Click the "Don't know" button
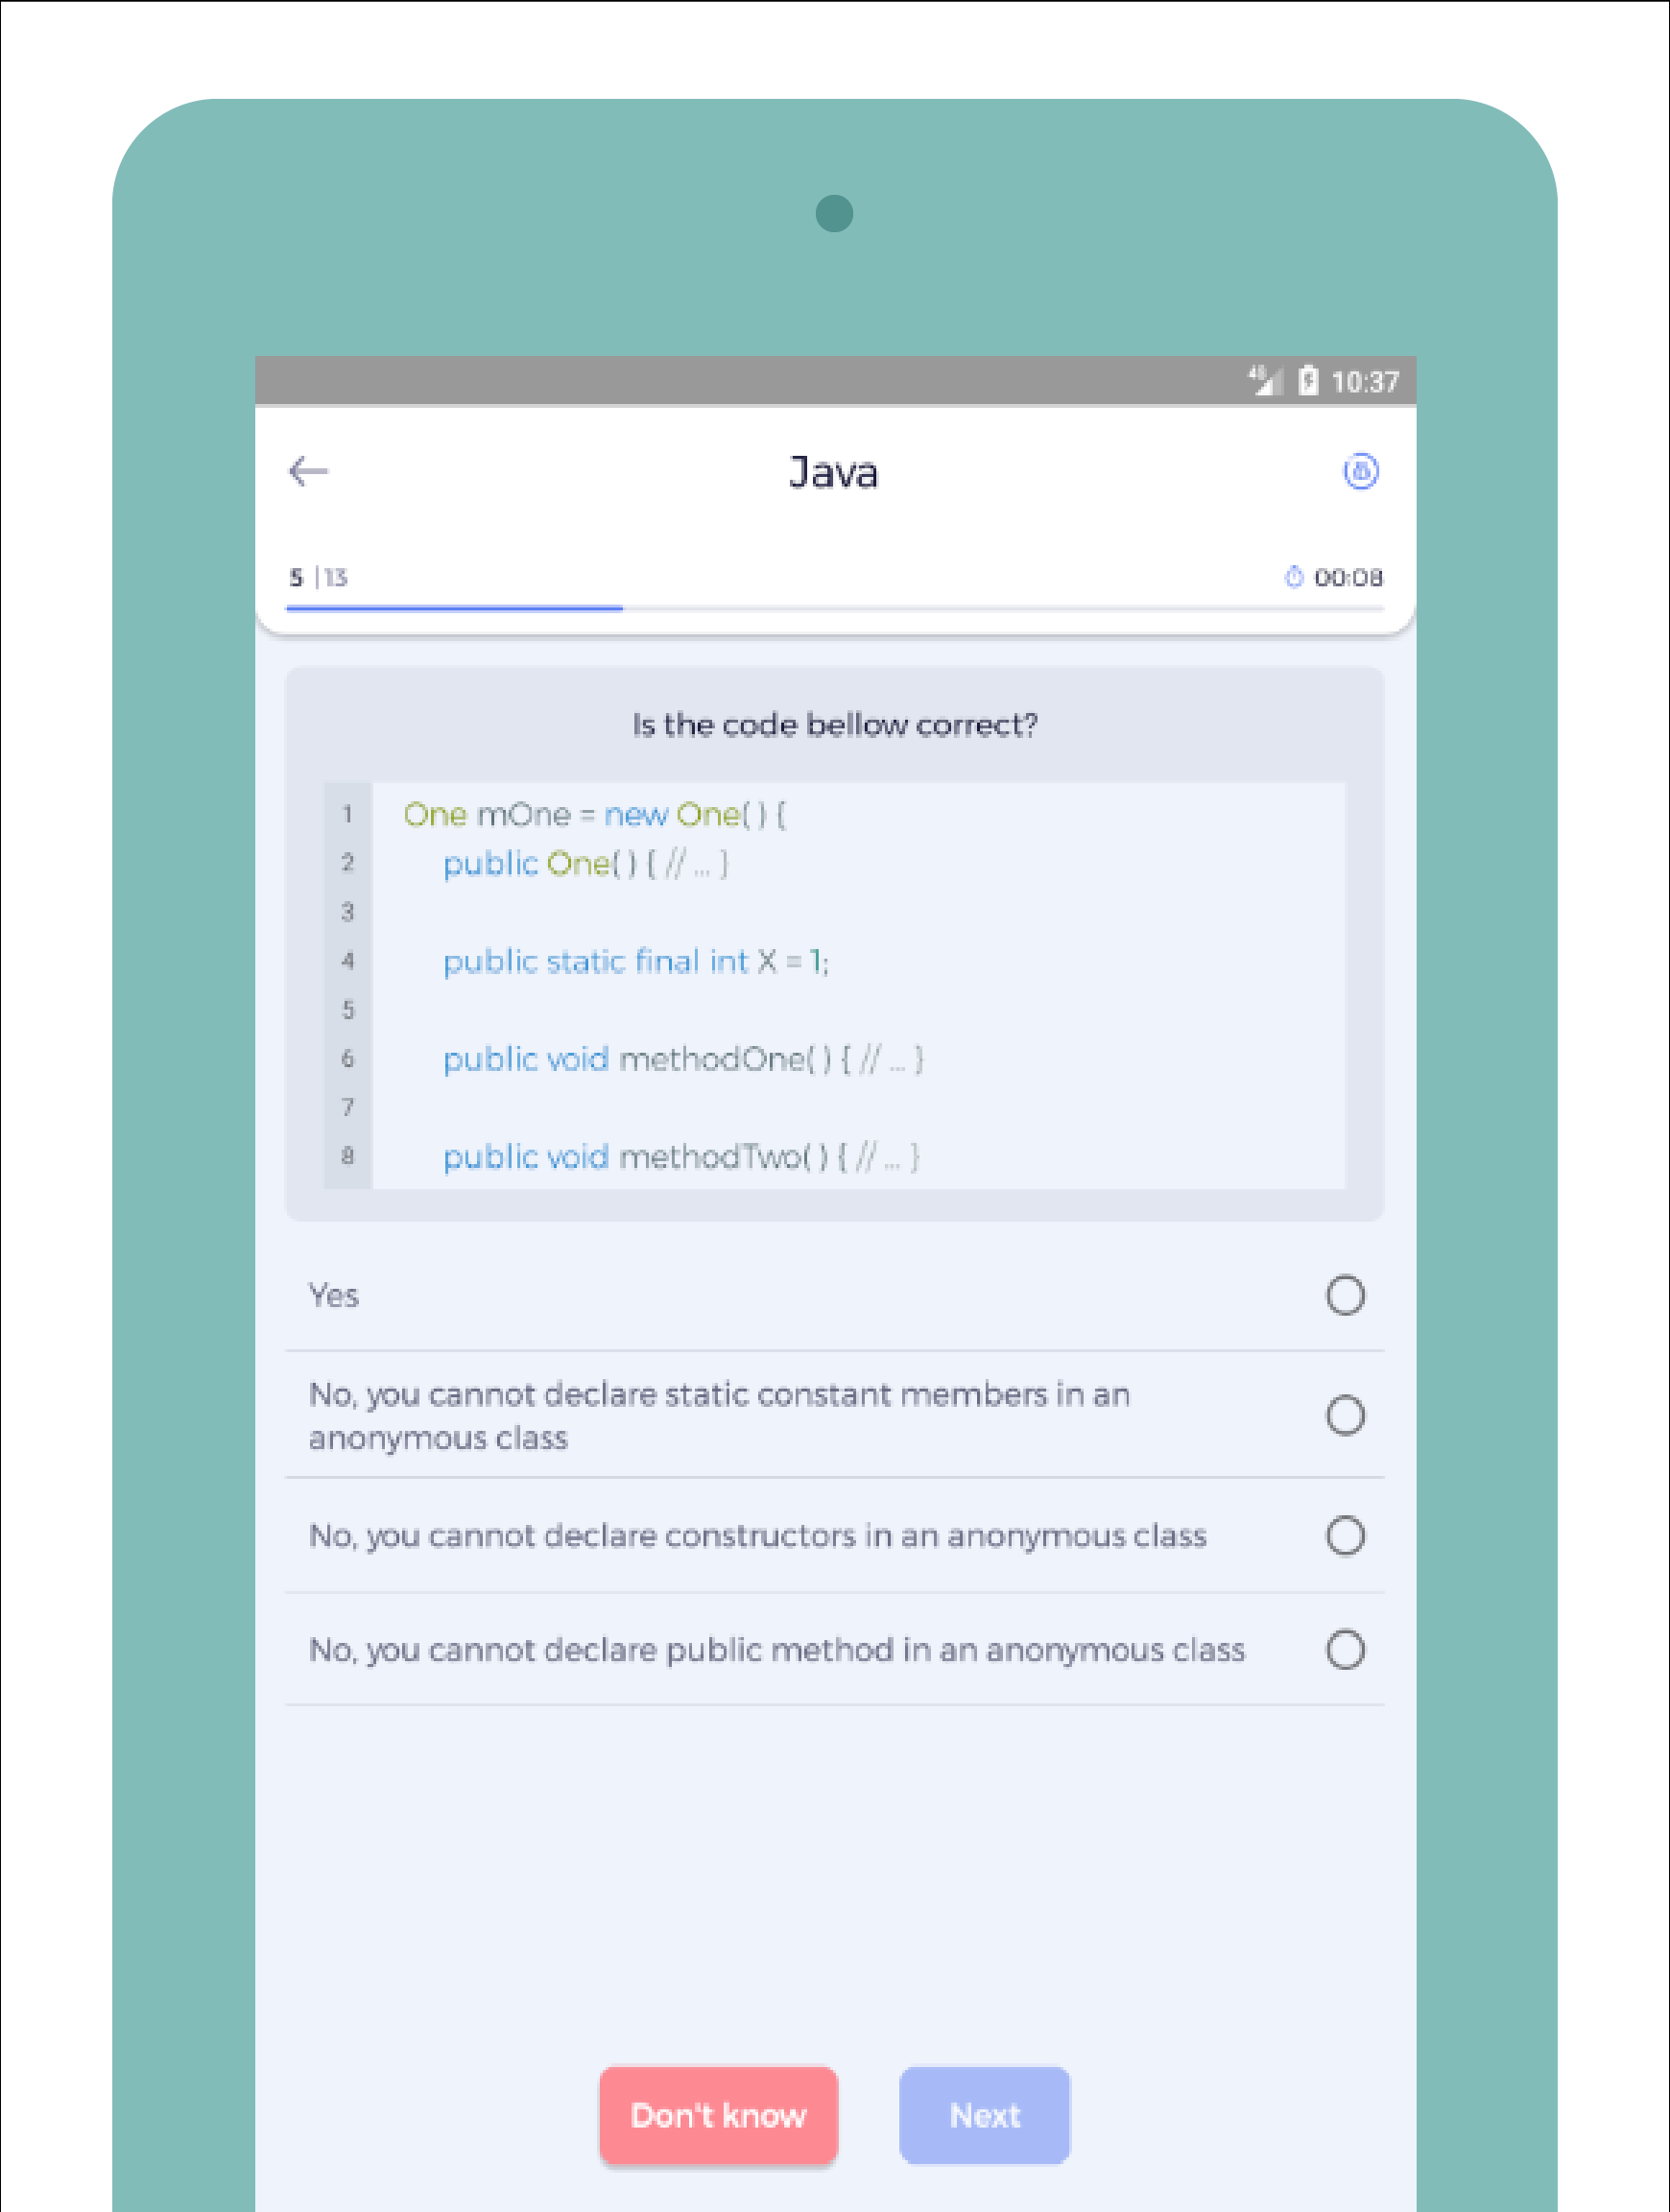 pyautogui.click(x=718, y=2115)
